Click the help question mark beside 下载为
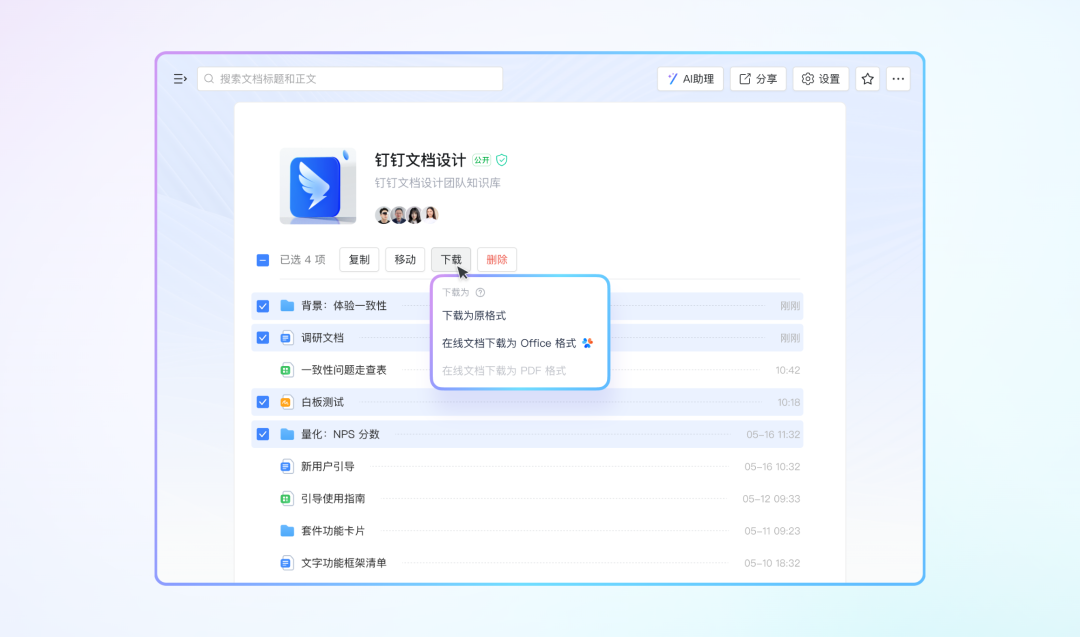Viewport: 1080px width, 637px height. (480, 293)
